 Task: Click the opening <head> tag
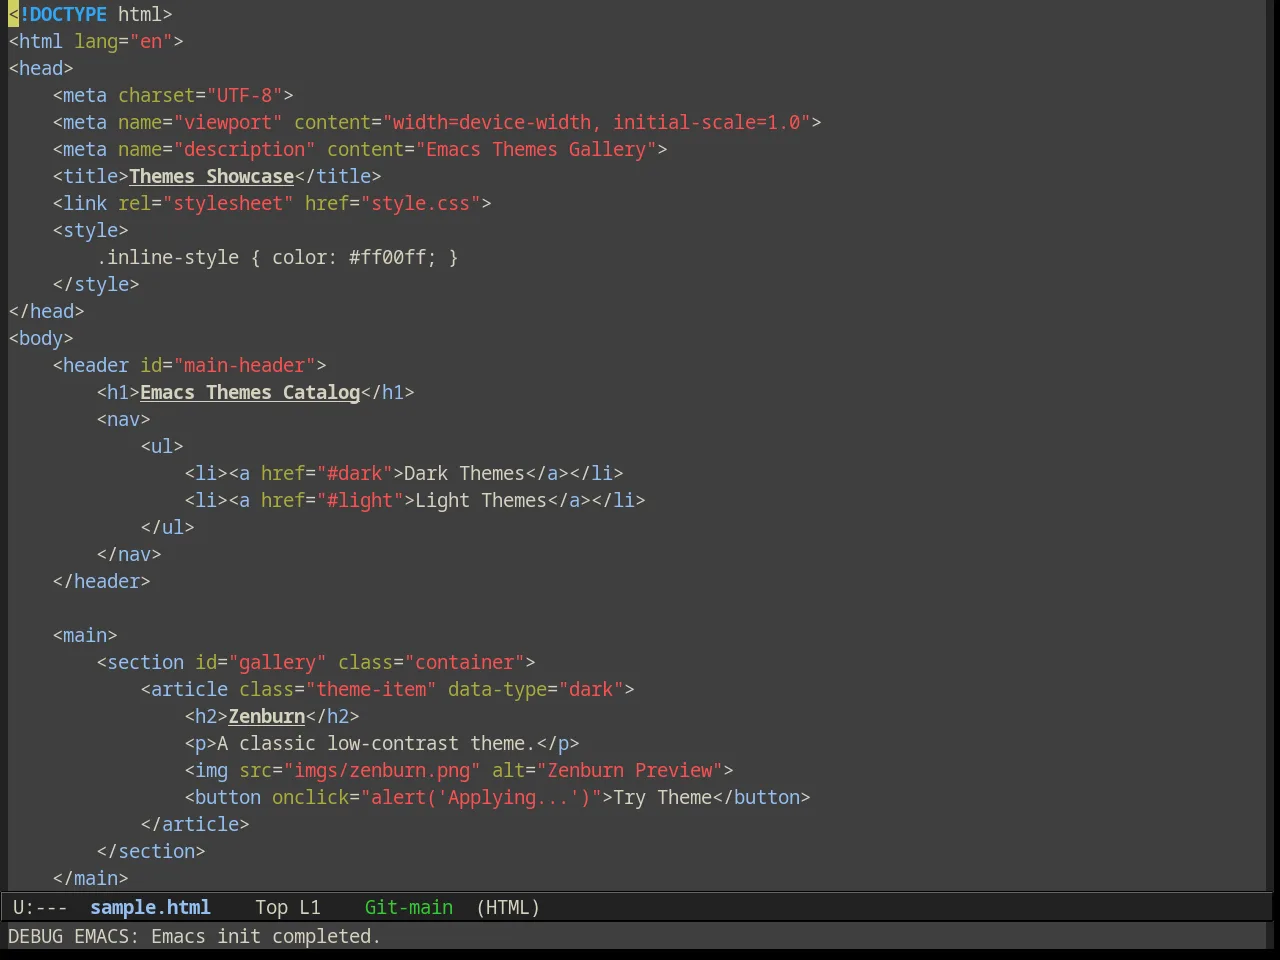pyautogui.click(x=41, y=68)
